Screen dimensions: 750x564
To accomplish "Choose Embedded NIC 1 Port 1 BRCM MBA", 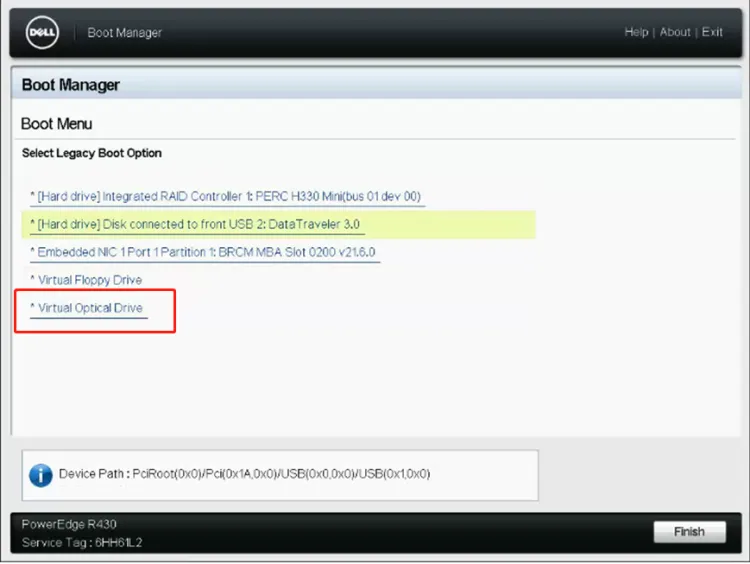I will [203, 252].
